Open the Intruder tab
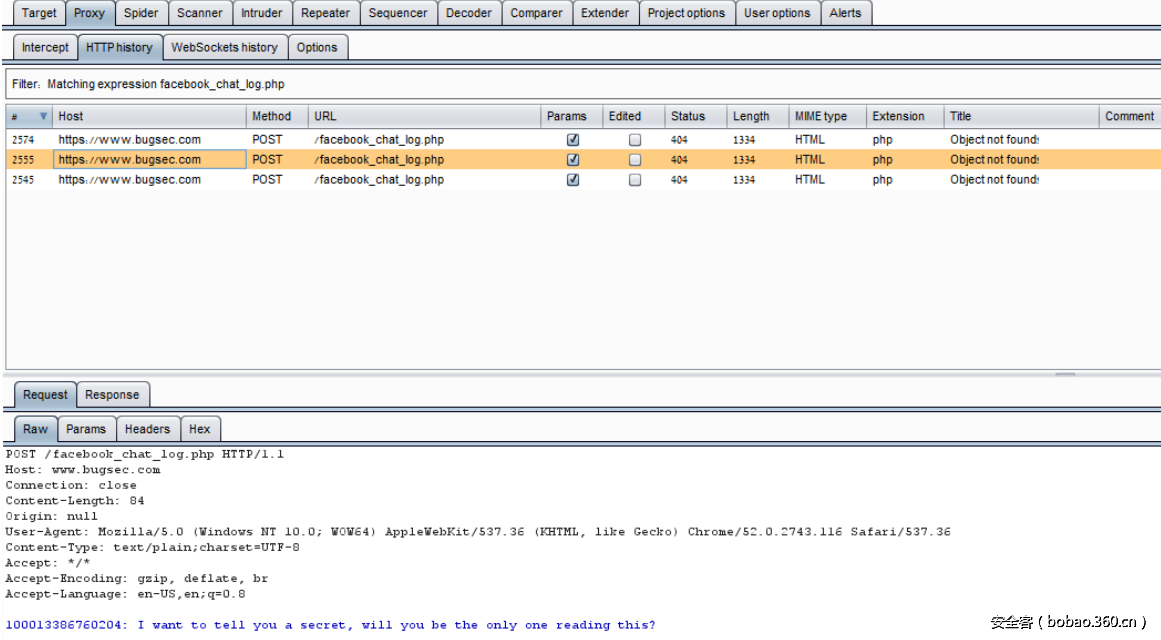This screenshot has height=640, width=1161. click(261, 13)
